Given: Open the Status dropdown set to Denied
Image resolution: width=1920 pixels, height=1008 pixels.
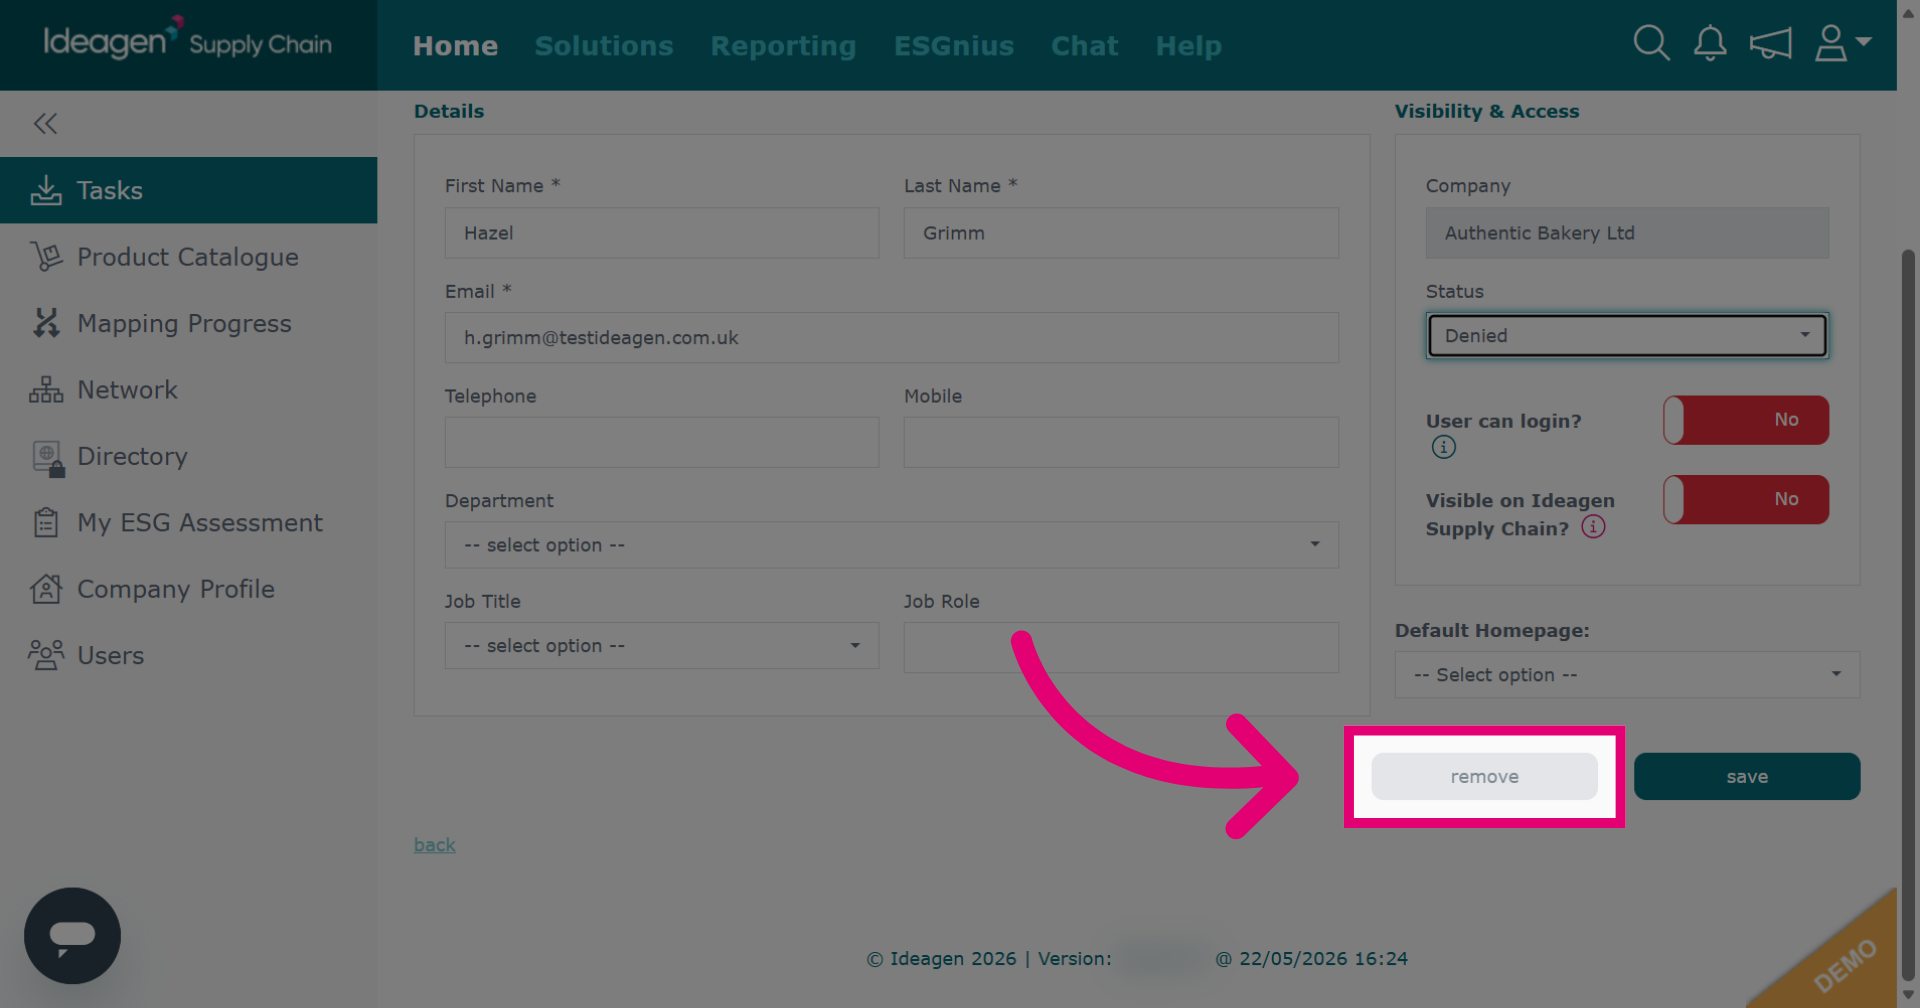Looking at the screenshot, I should [1627, 336].
